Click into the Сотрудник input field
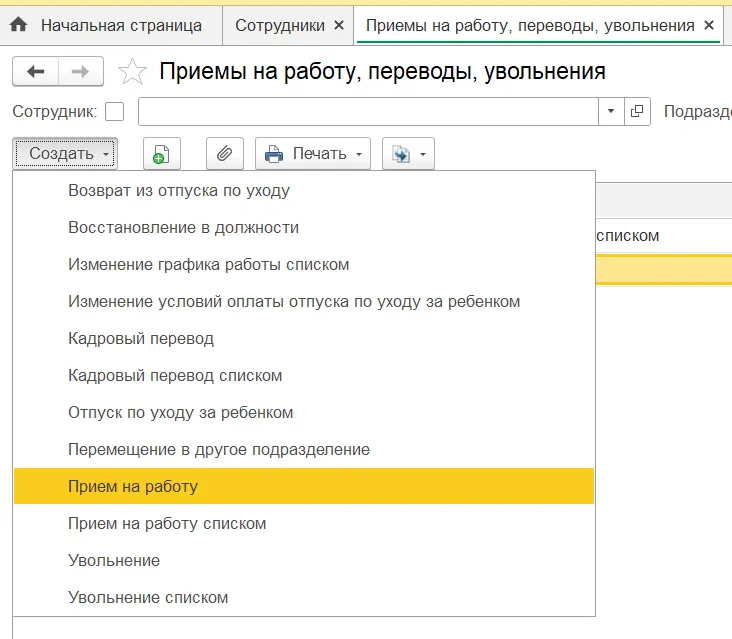Image resolution: width=732 pixels, height=639 pixels. point(368,111)
